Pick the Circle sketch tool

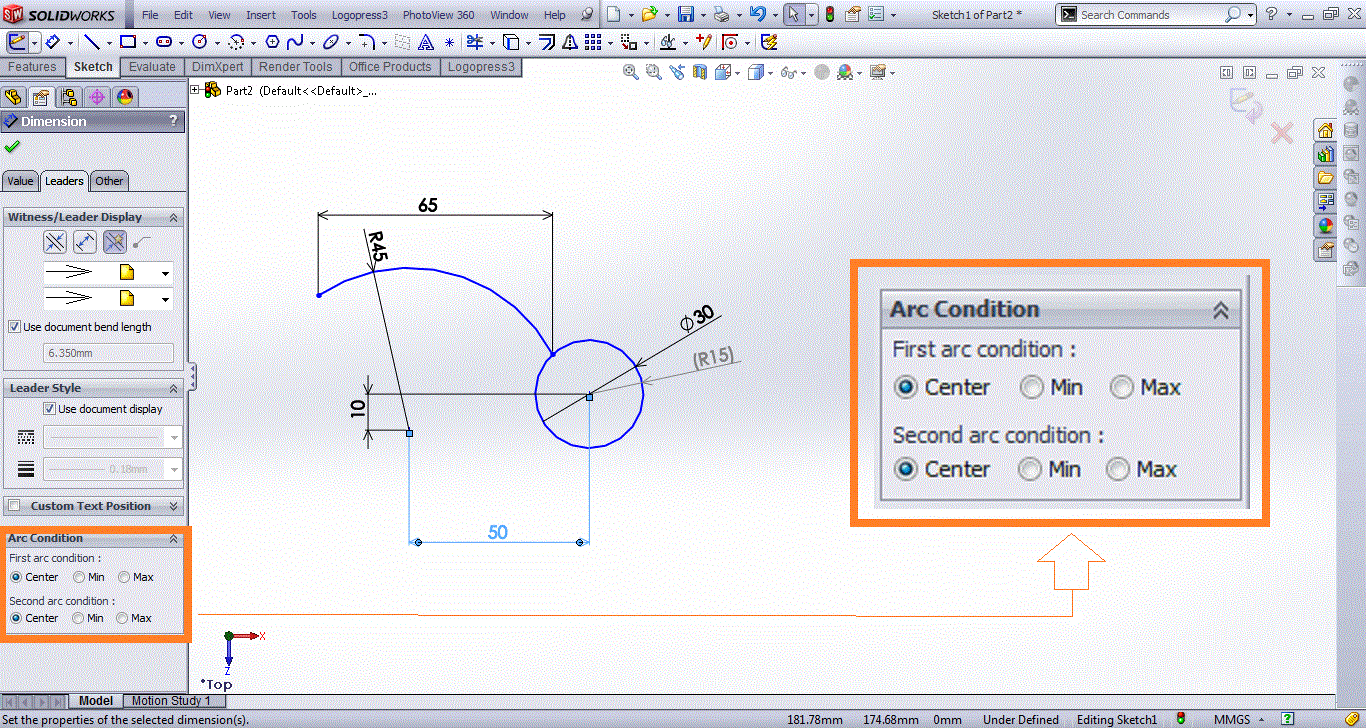[x=202, y=42]
